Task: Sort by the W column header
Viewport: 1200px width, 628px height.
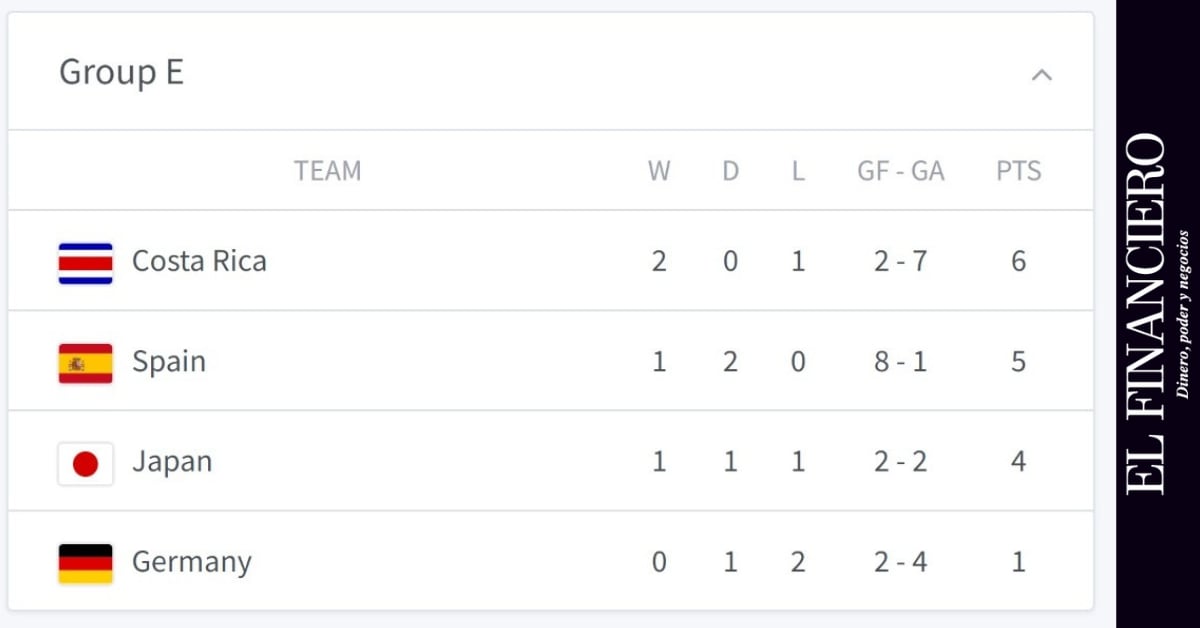Action: coord(659,171)
